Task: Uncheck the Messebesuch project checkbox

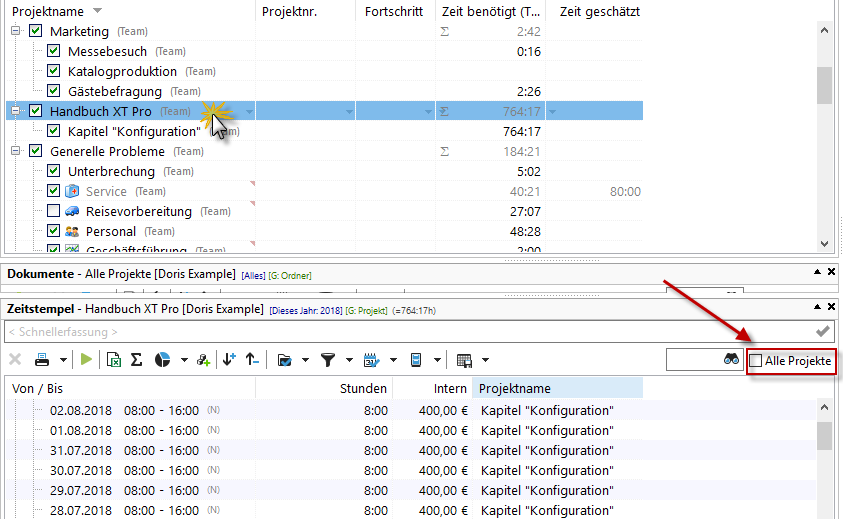Action: point(54,51)
